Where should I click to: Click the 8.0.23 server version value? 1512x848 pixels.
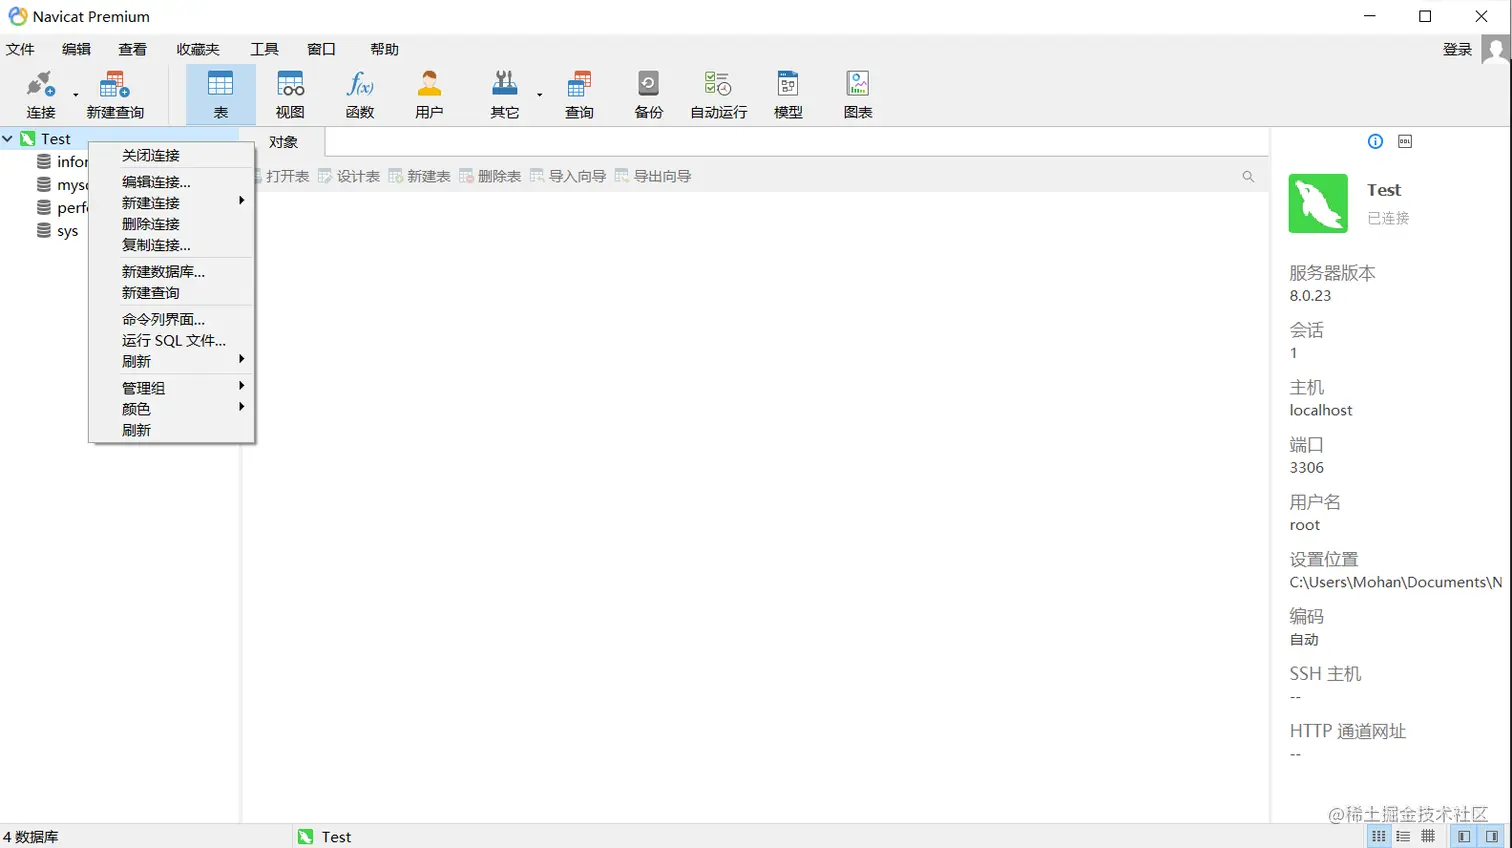(1310, 296)
